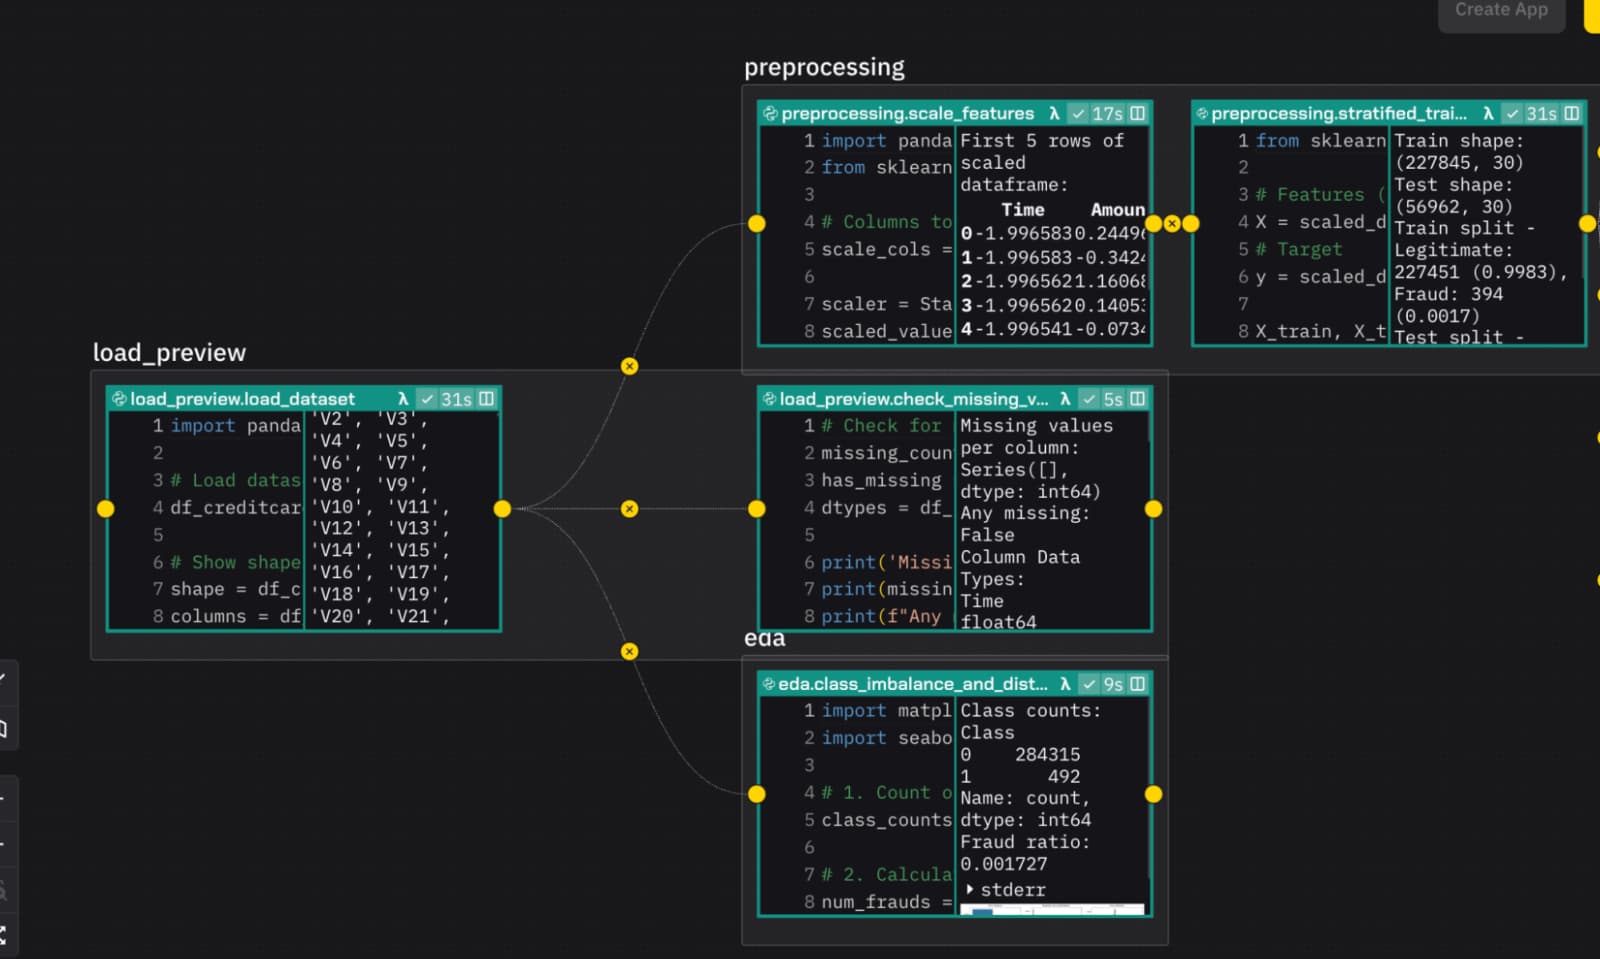
Task: Click the checkmark status on class_imbalance node
Action: tap(1089, 684)
